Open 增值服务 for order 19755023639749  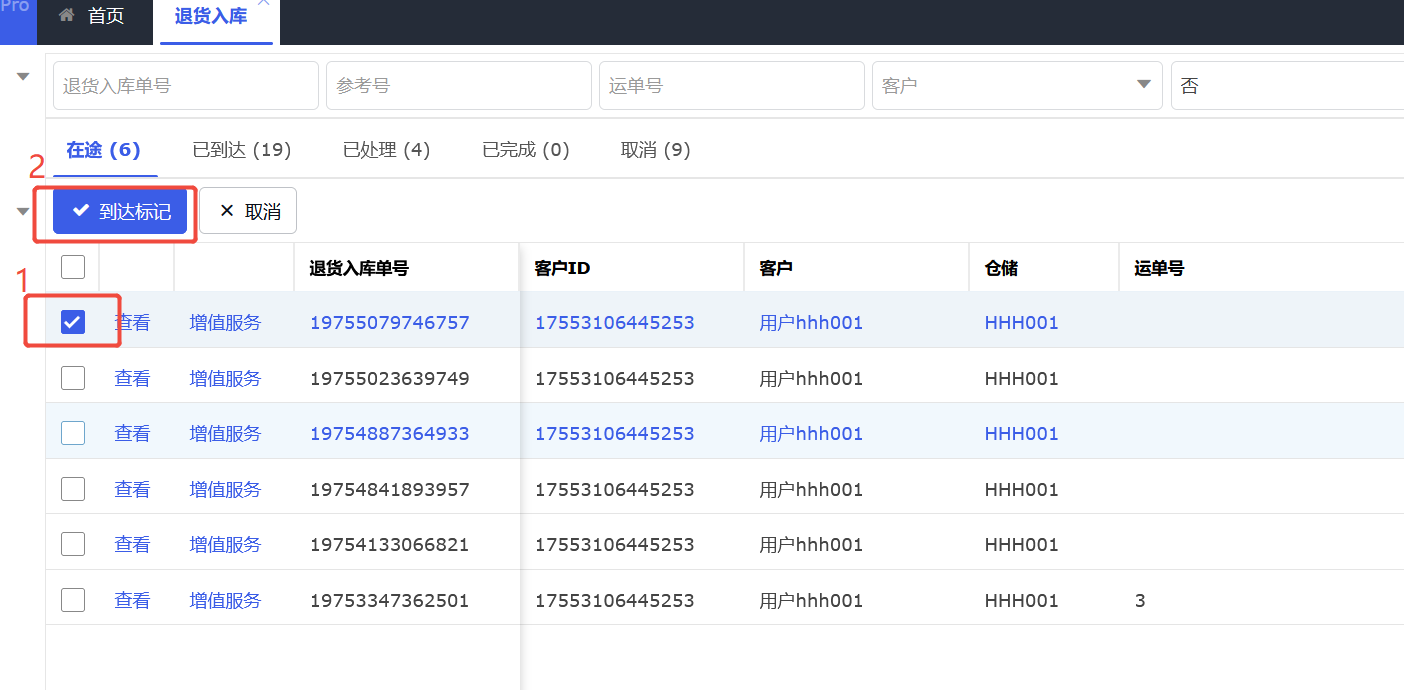(x=225, y=378)
